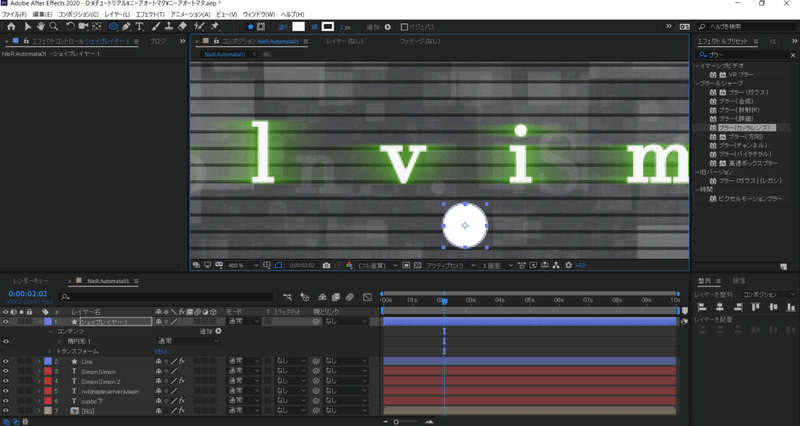The image size is (800, 426).
Task: Click align horizontal center icon
Action: (719, 307)
